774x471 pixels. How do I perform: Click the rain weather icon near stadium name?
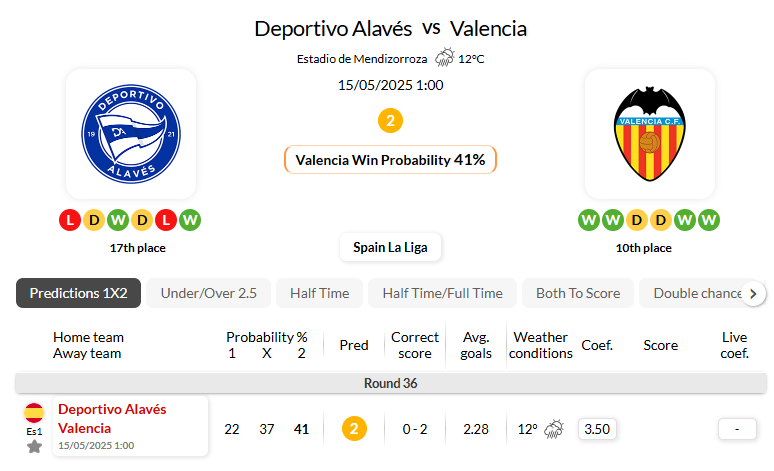(445, 58)
